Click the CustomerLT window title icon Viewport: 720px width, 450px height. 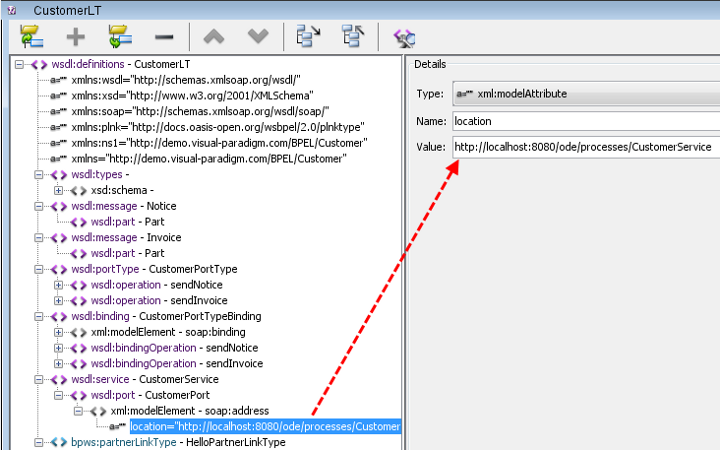click(x=12, y=10)
